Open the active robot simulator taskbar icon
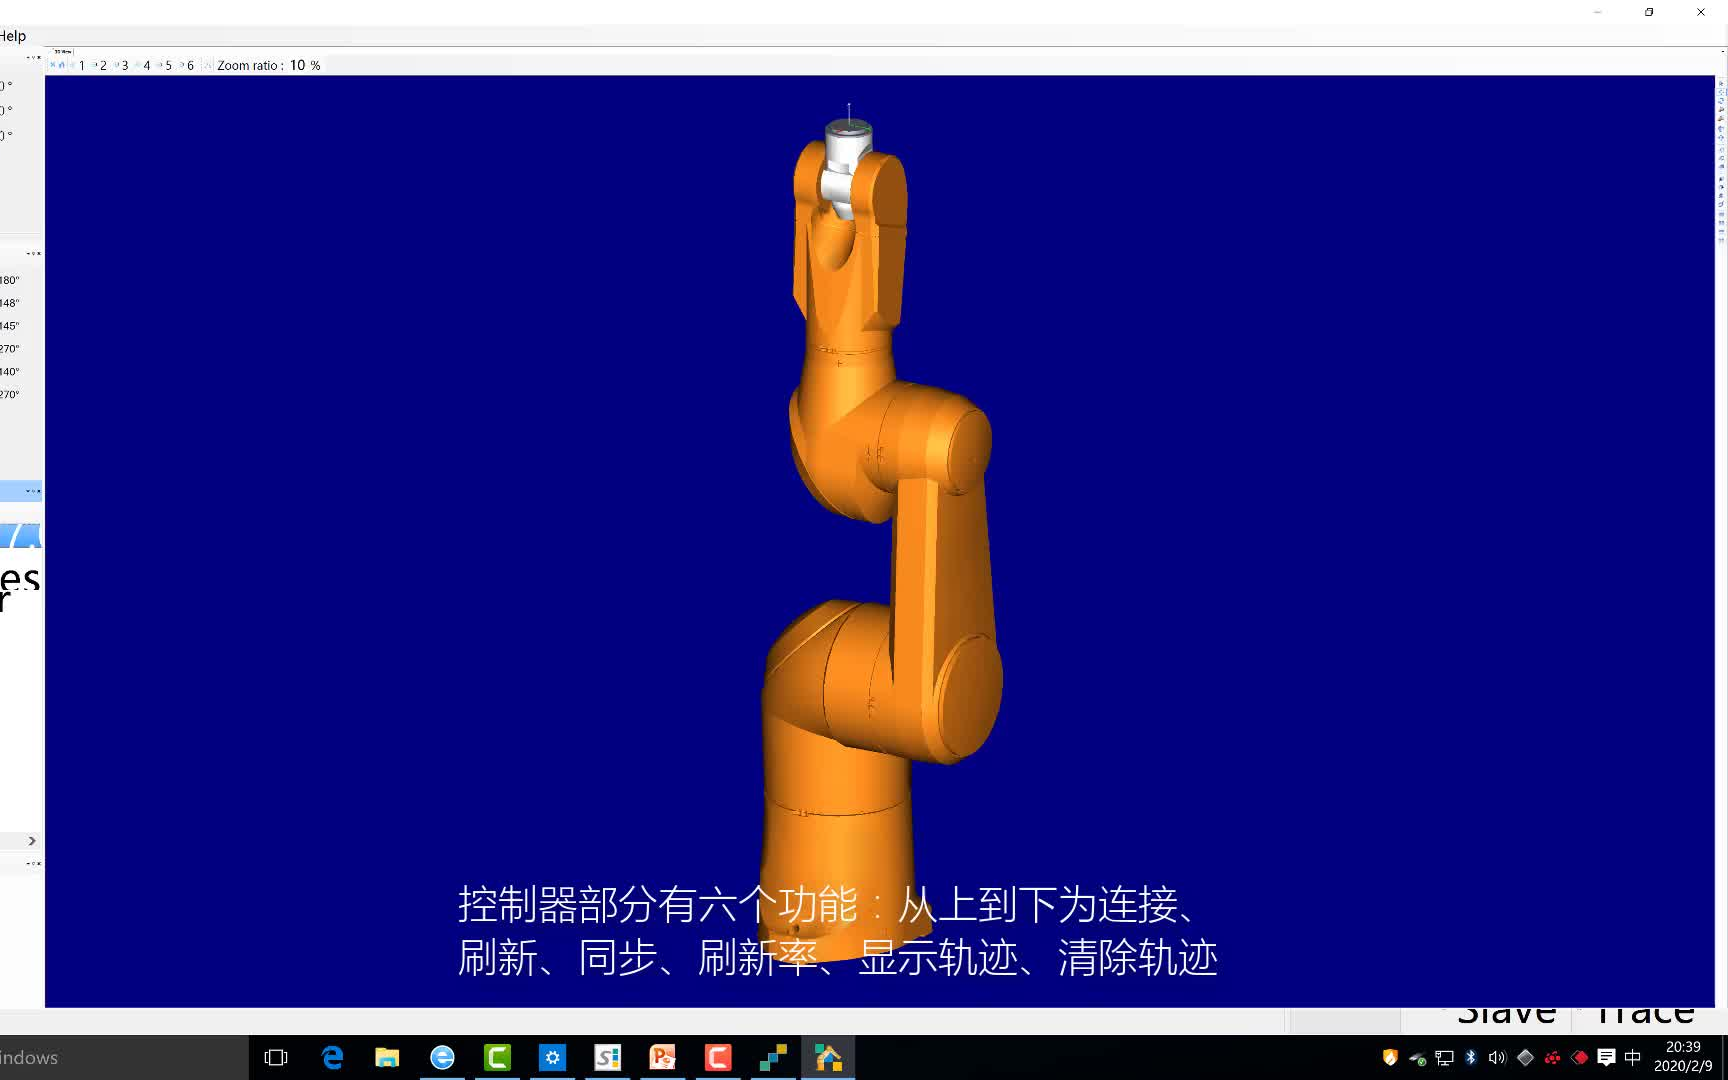This screenshot has width=1728, height=1080. 828,1057
